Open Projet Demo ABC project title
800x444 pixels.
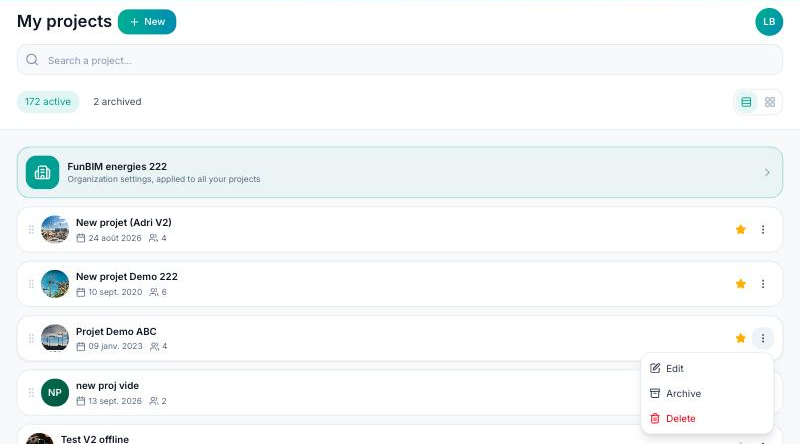pos(116,331)
